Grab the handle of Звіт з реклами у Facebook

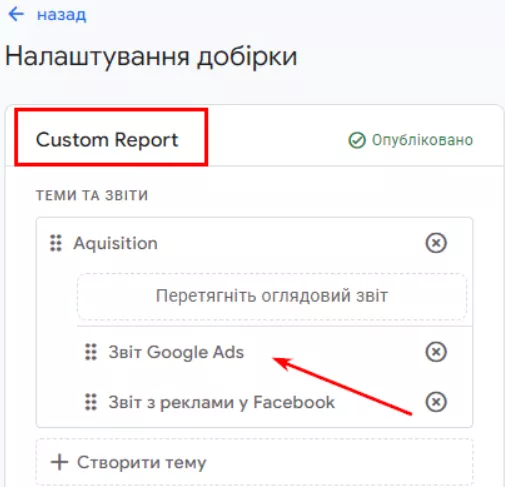(x=91, y=402)
